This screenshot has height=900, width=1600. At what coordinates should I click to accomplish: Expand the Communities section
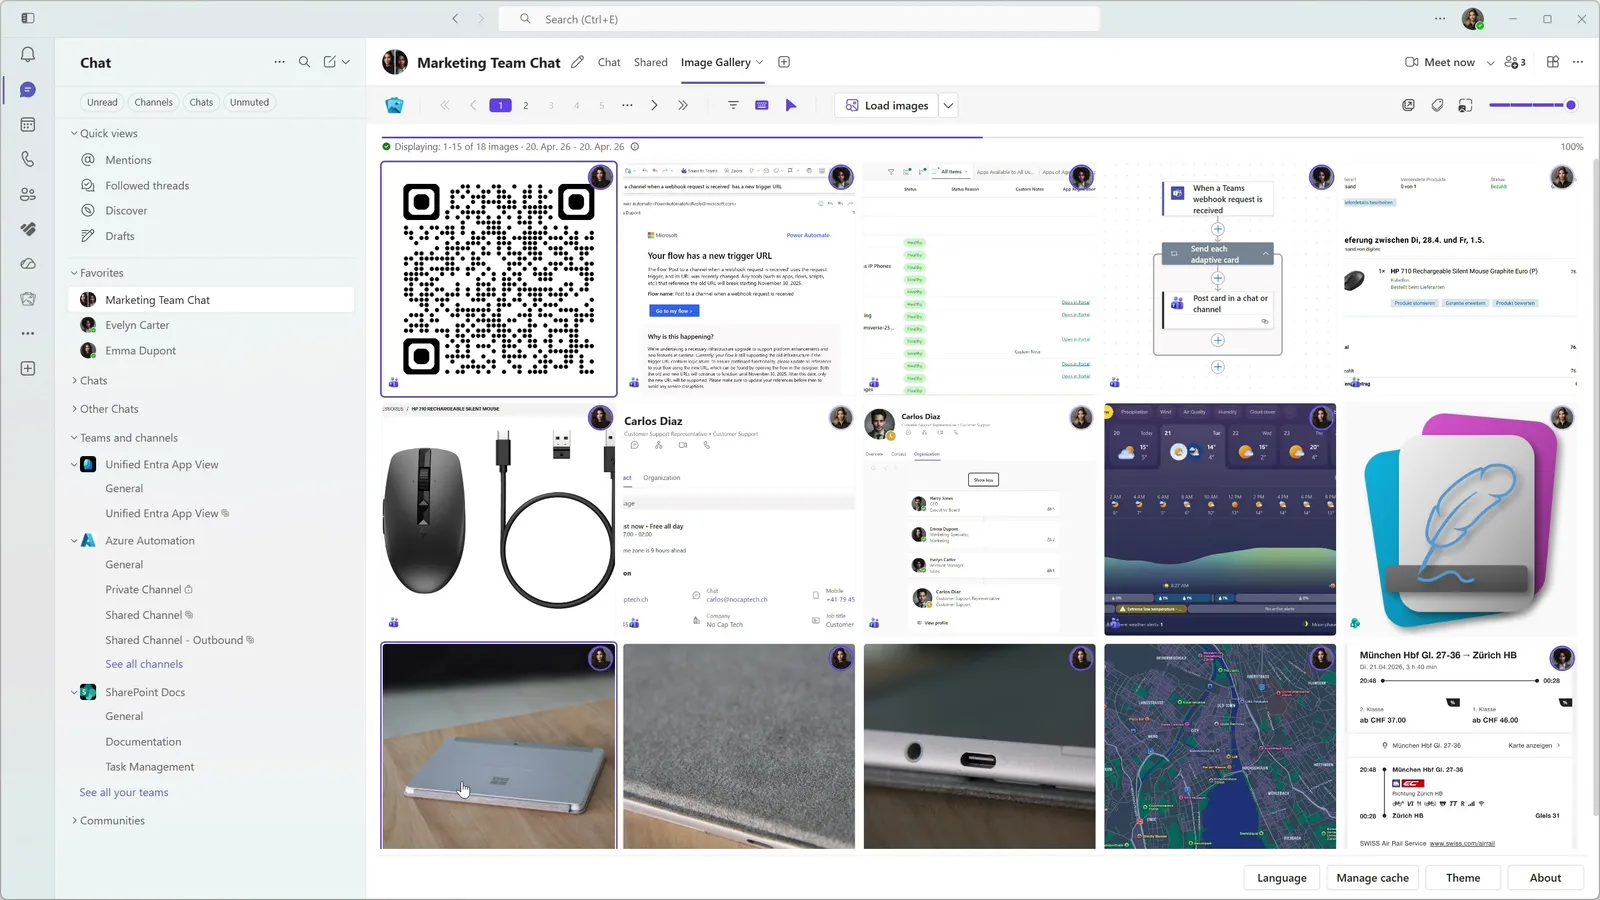coord(74,821)
